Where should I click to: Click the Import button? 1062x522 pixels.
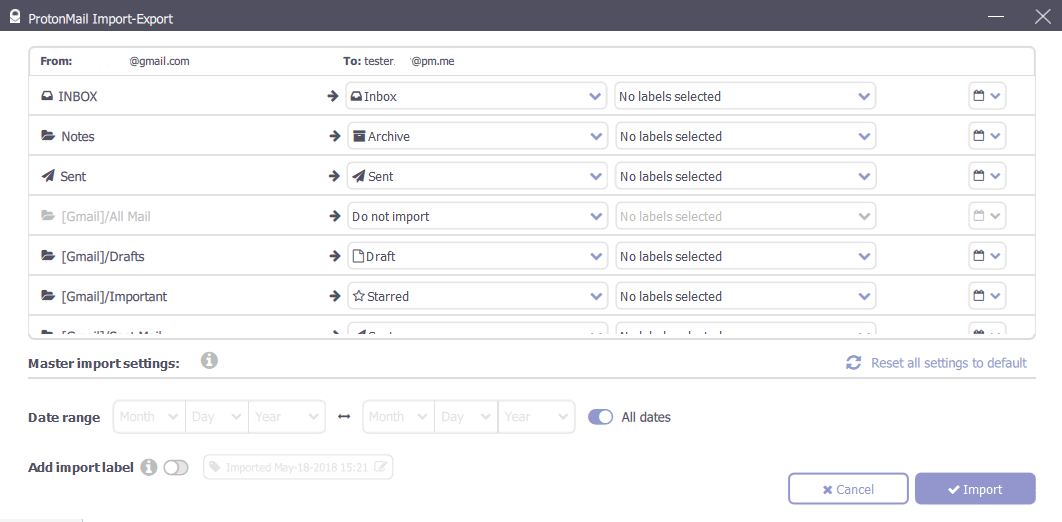(975, 489)
